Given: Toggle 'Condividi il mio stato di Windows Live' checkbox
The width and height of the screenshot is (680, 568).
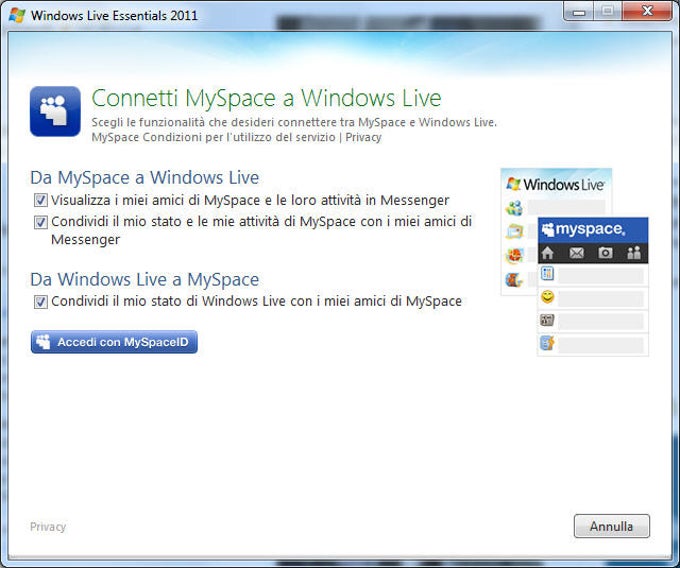Looking at the screenshot, I should 41,301.
